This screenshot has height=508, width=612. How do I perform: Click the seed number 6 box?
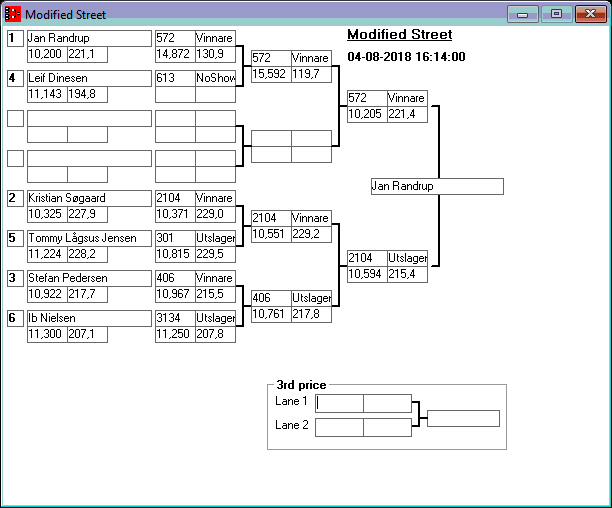click(14, 318)
